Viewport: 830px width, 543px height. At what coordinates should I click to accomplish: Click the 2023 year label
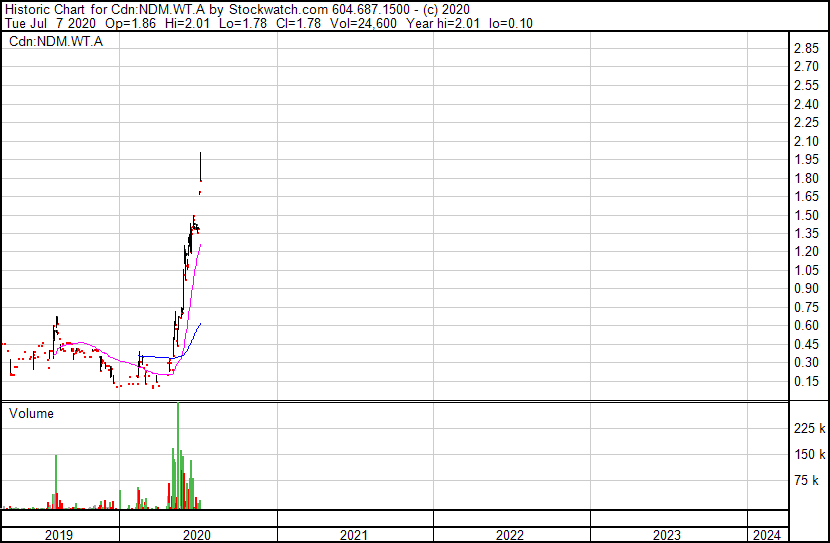(x=667, y=535)
